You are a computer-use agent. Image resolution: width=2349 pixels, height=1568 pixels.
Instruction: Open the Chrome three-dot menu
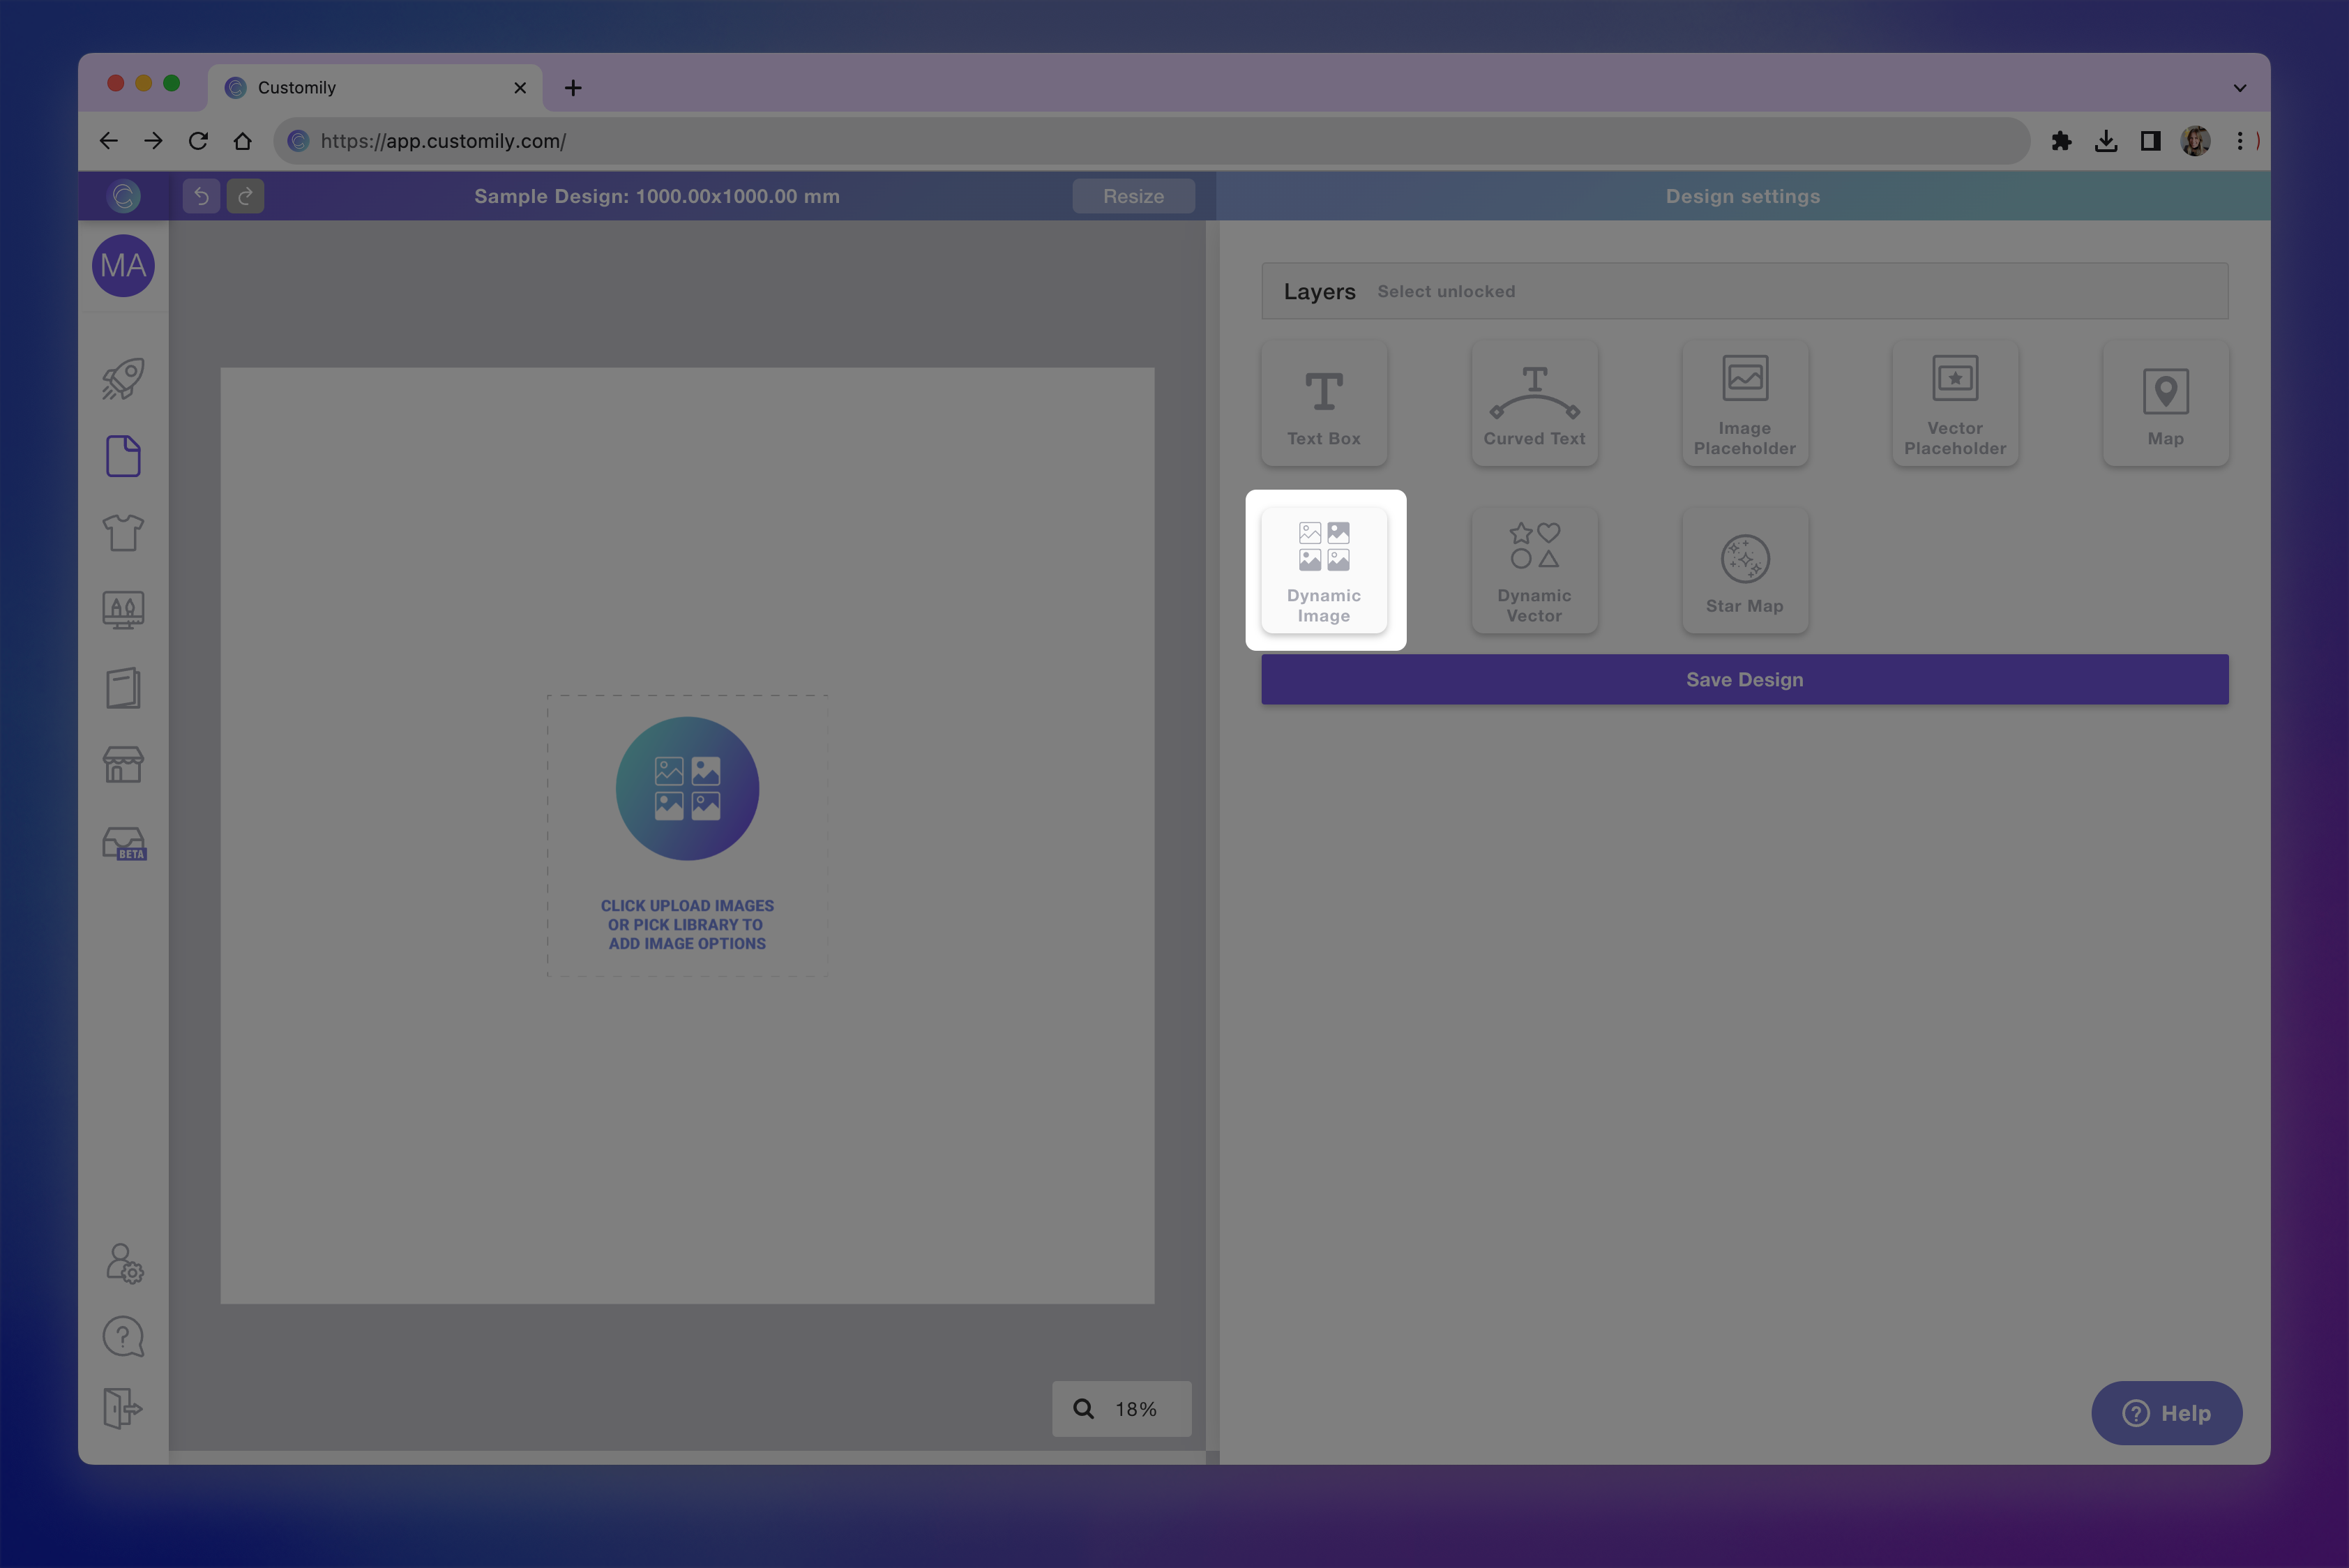(x=2240, y=141)
